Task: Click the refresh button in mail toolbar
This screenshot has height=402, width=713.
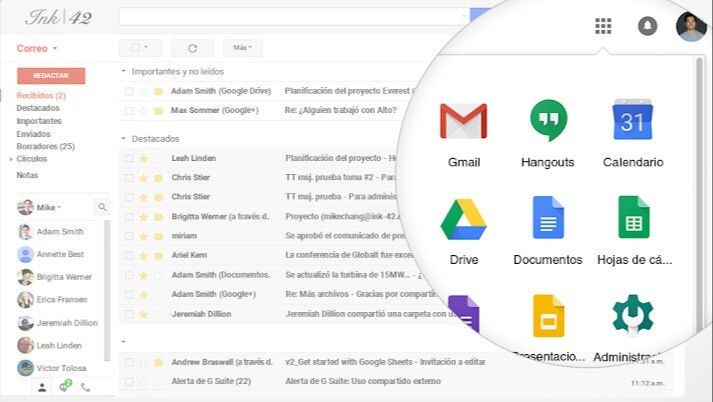Action: [x=192, y=47]
